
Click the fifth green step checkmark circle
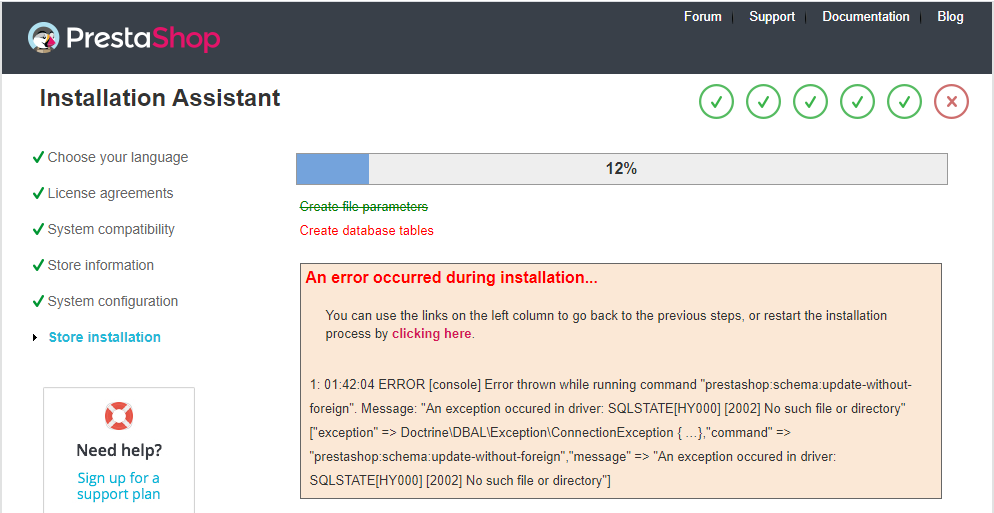[904, 101]
